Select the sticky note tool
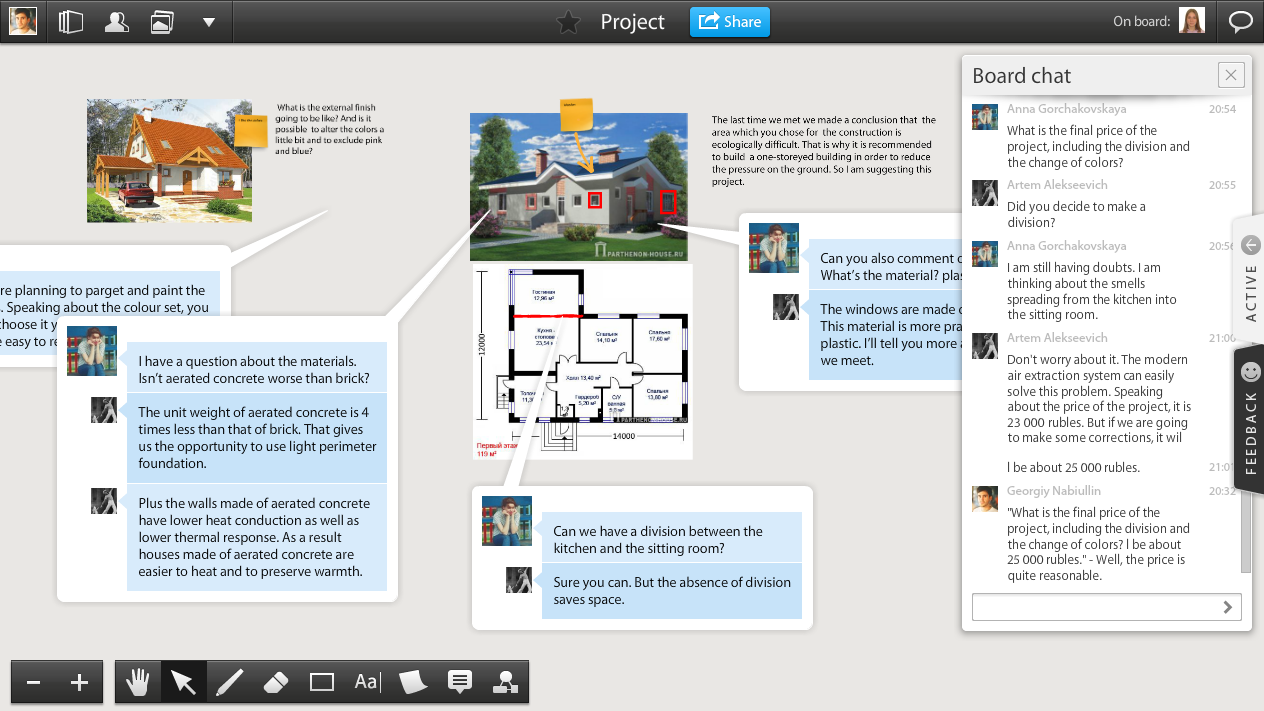Viewport: 1264px width, 711px height. point(413,682)
